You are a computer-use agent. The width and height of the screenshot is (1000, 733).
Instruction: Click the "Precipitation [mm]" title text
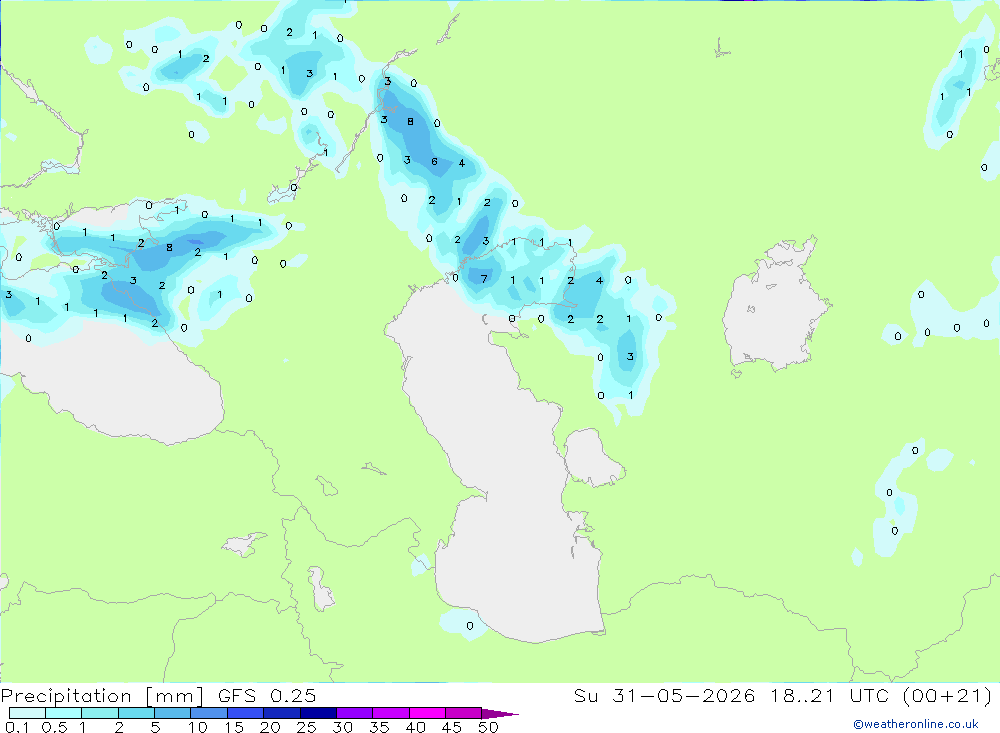coord(103,696)
